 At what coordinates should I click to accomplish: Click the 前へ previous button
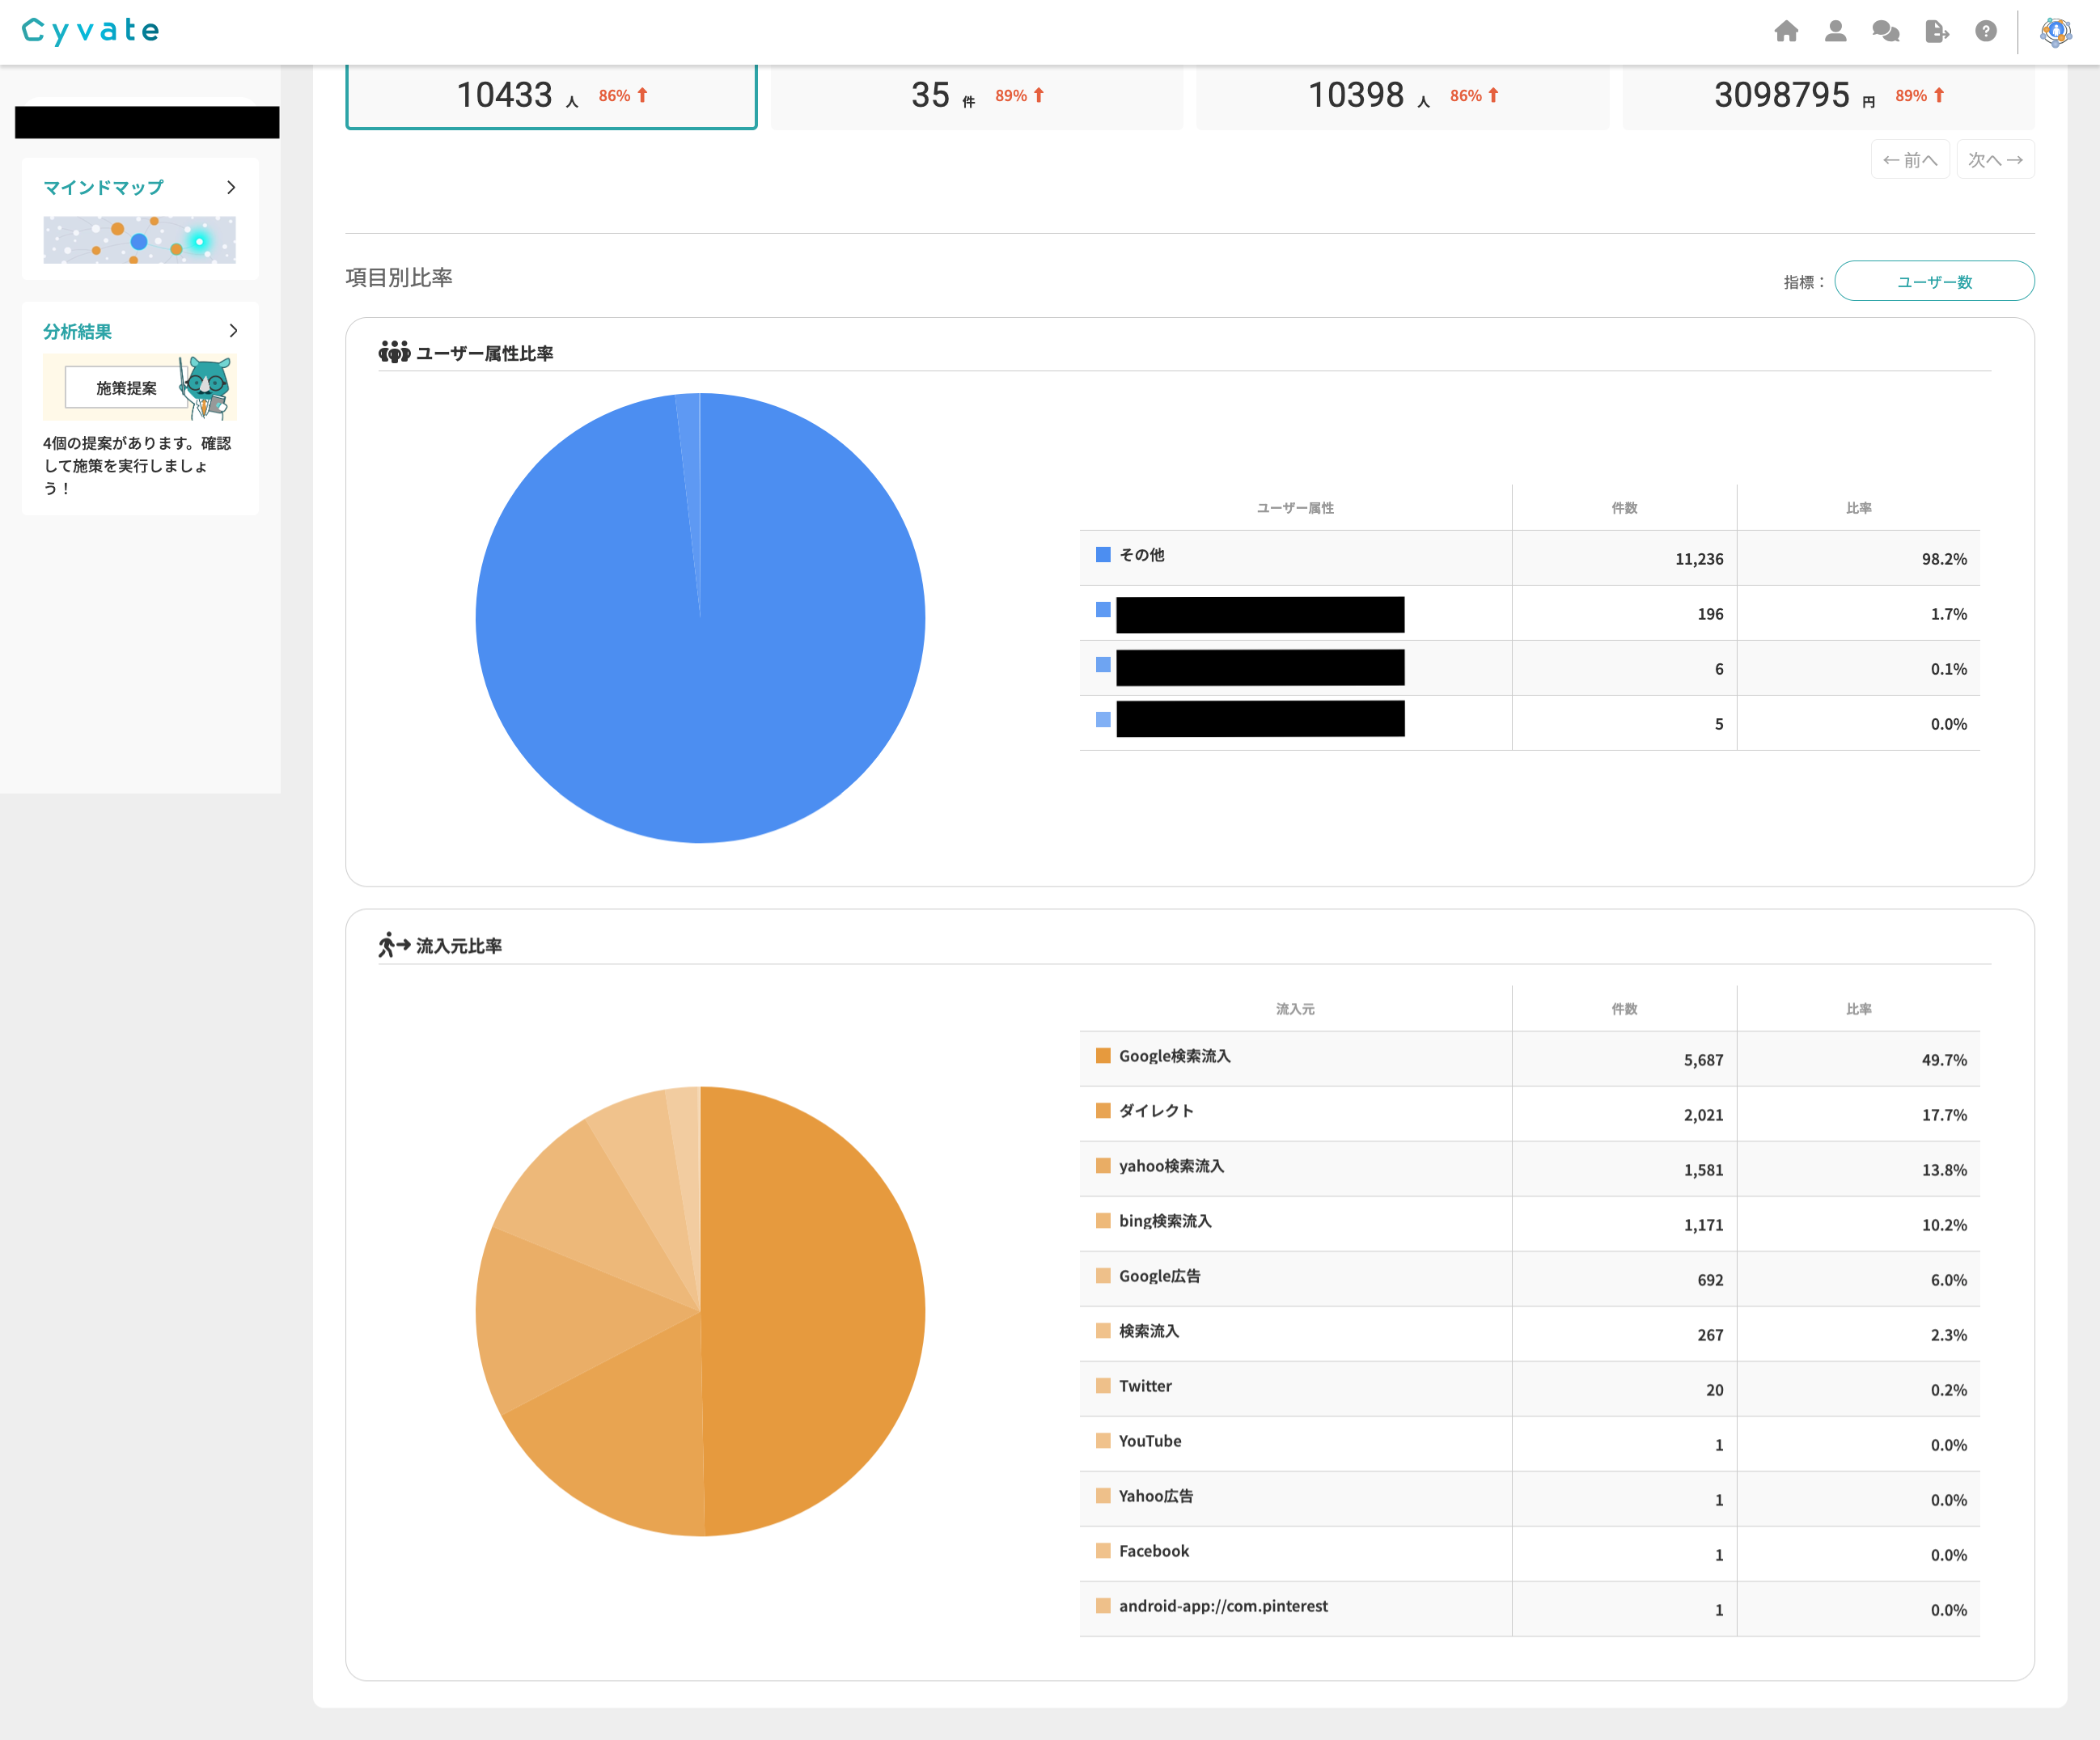(x=1909, y=160)
